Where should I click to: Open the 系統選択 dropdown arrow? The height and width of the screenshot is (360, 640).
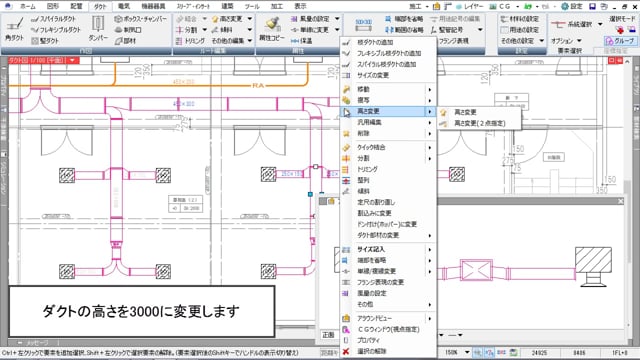(x=600, y=24)
